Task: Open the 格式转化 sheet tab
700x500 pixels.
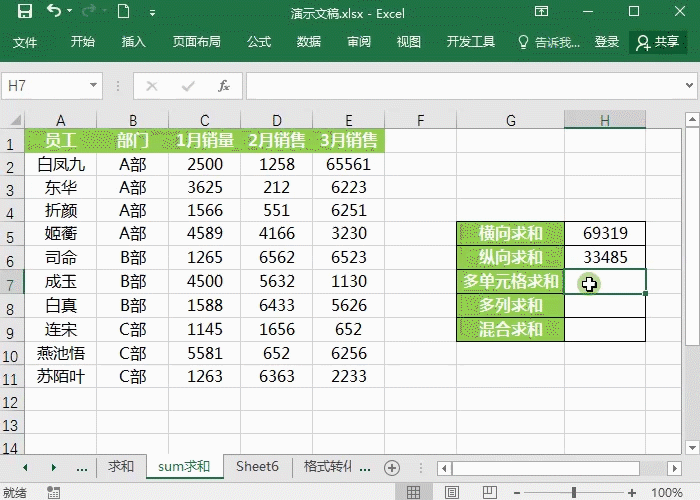Action: pyautogui.click(x=328, y=467)
